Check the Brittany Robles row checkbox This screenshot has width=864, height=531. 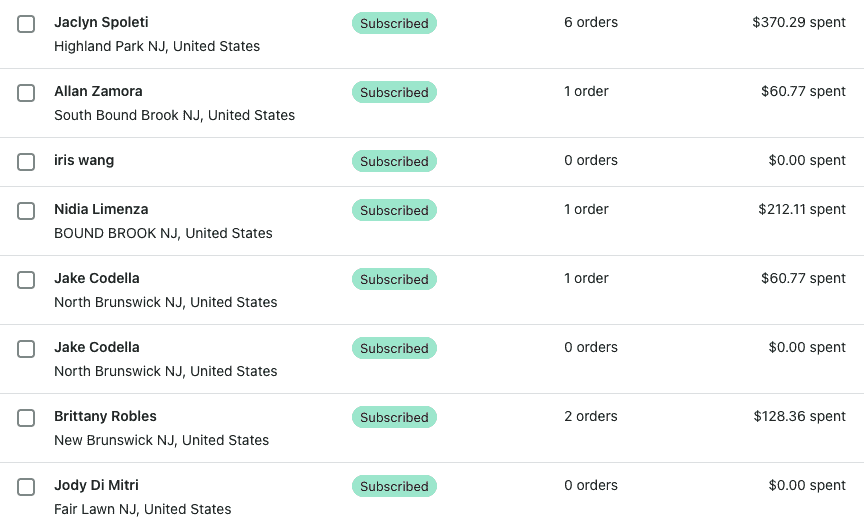point(26,418)
